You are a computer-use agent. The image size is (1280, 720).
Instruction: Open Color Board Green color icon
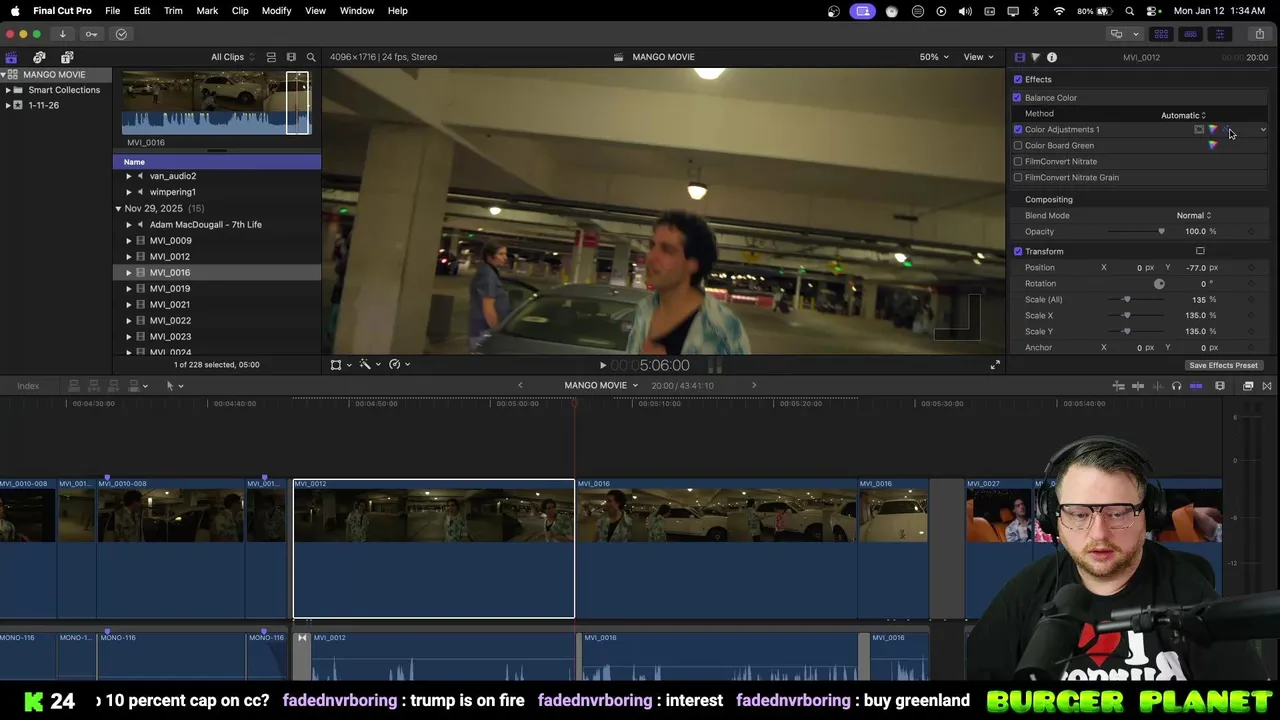tap(1213, 145)
